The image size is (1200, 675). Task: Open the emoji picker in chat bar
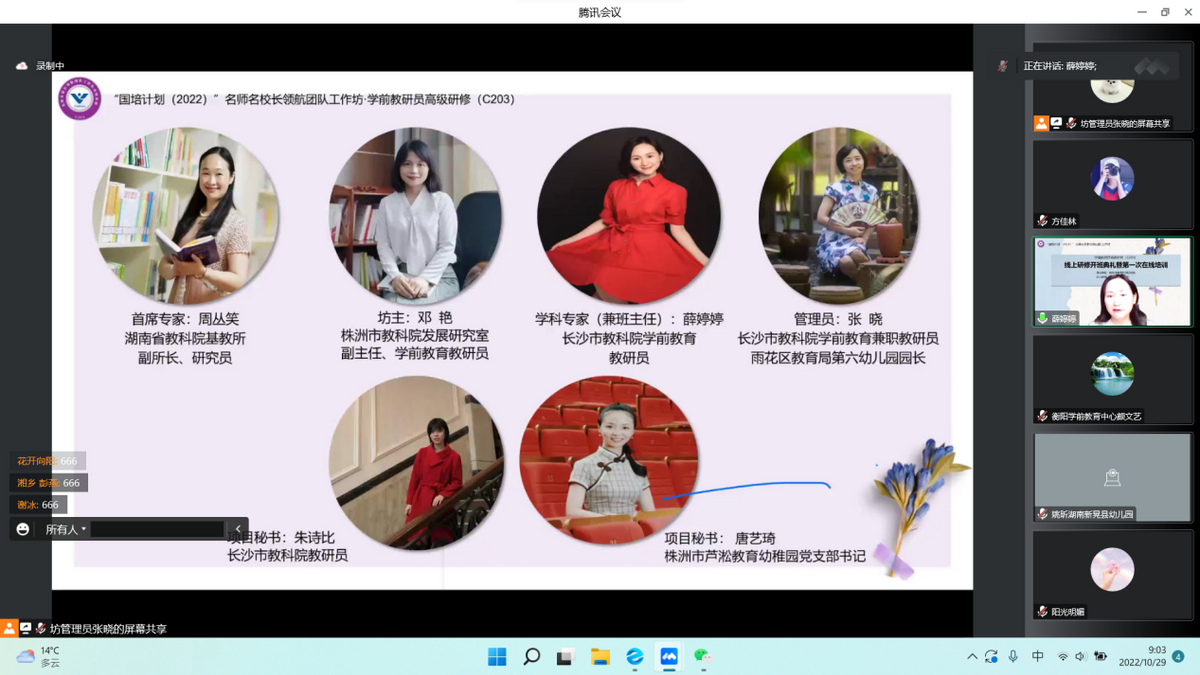pos(23,529)
